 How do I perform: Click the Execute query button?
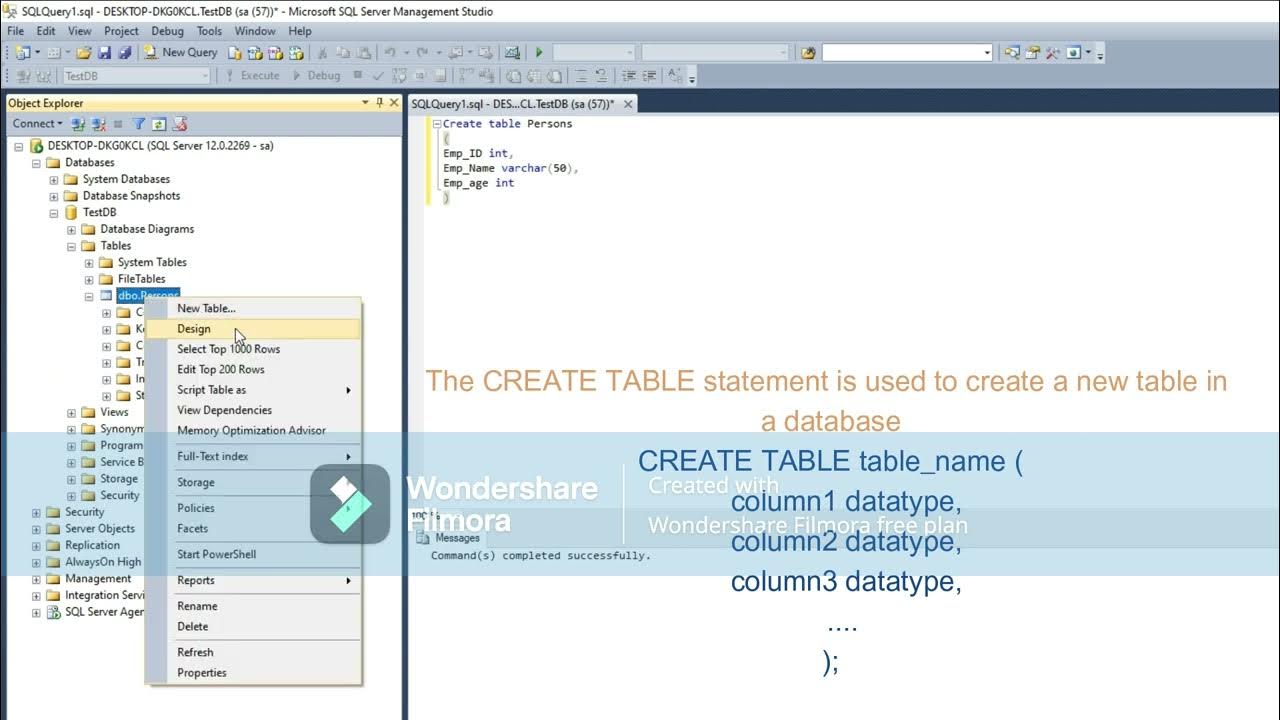(251, 75)
